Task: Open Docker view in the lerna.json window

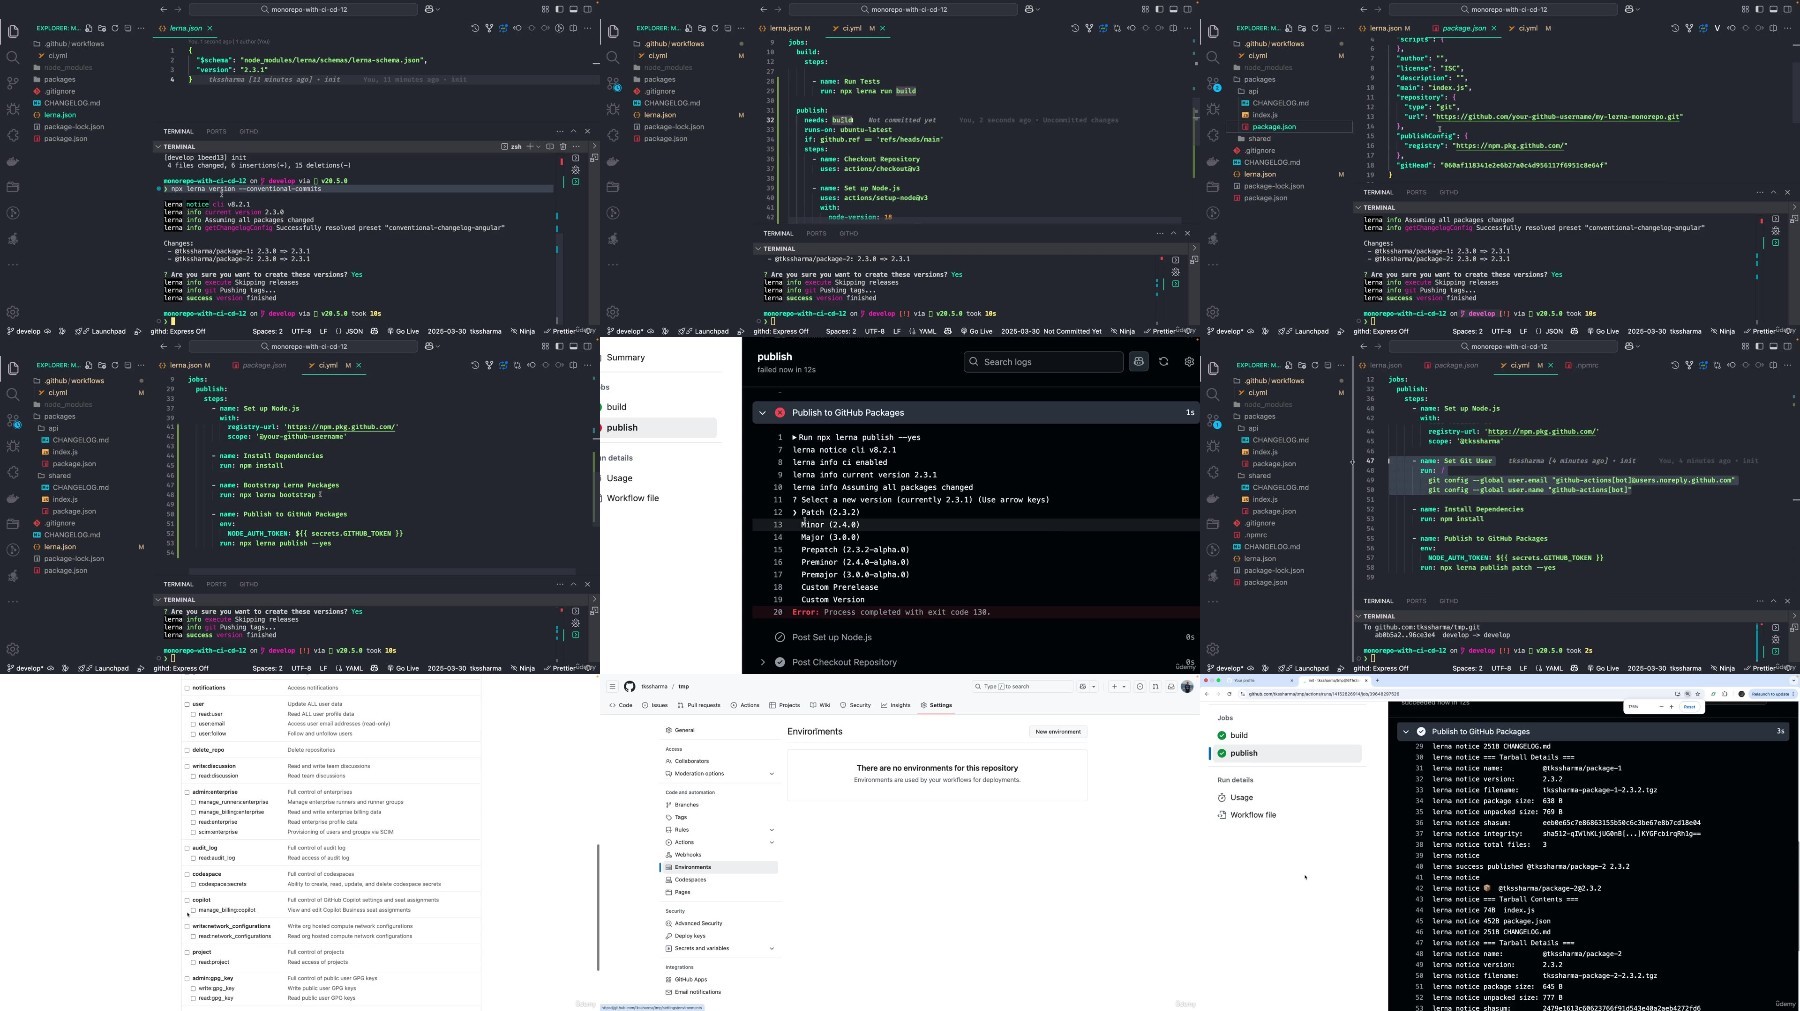Action: tap(13, 161)
